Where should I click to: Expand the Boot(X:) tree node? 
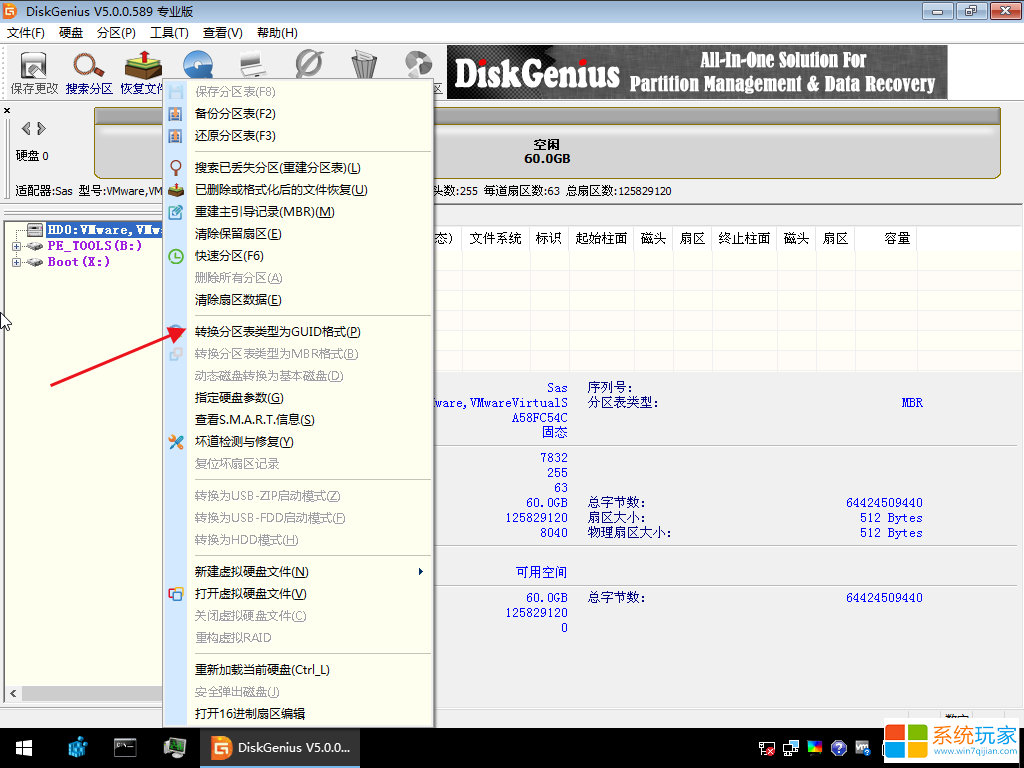click(16, 262)
